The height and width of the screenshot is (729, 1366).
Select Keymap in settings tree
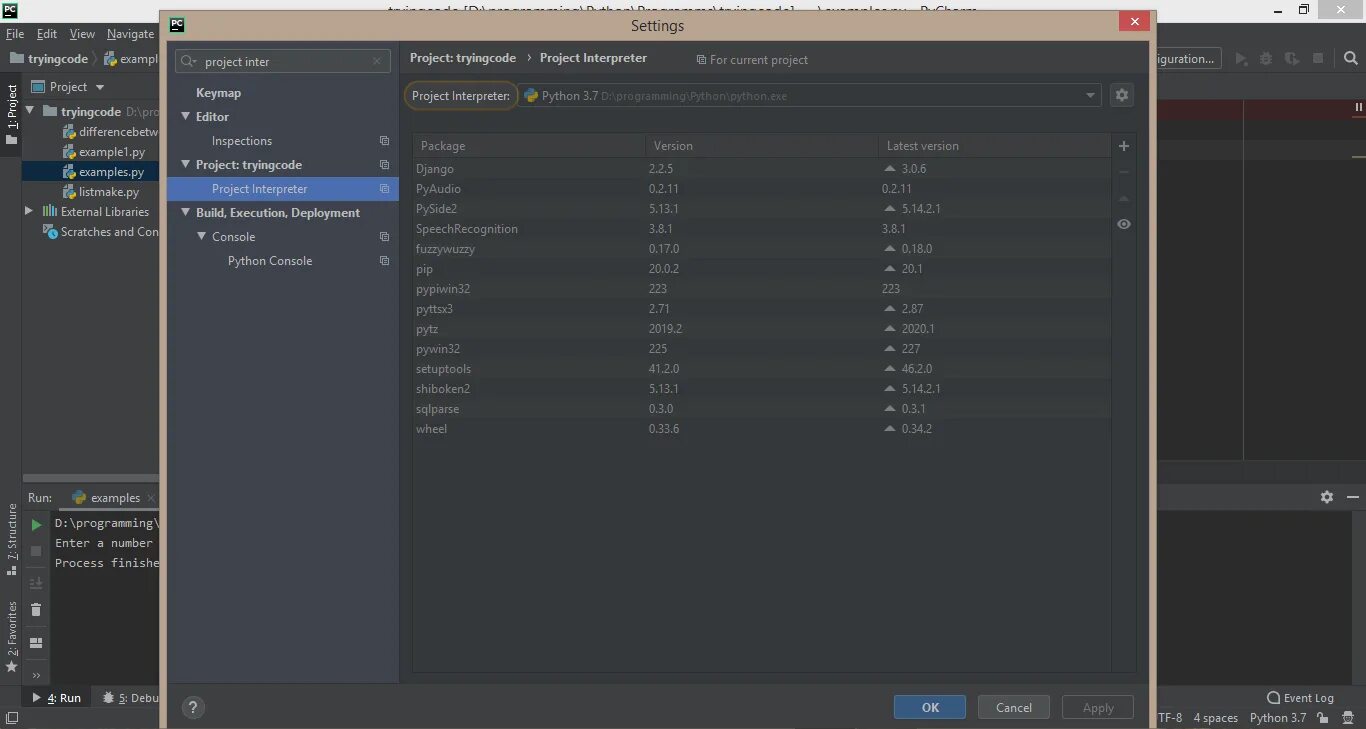(x=219, y=93)
